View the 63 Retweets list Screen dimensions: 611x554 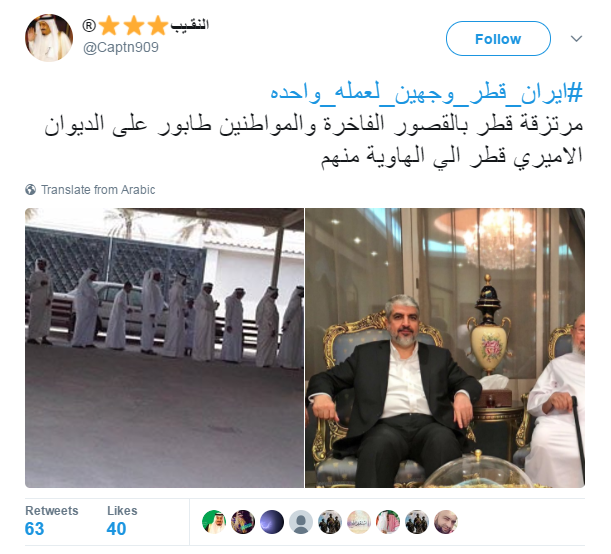pos(51,521)
